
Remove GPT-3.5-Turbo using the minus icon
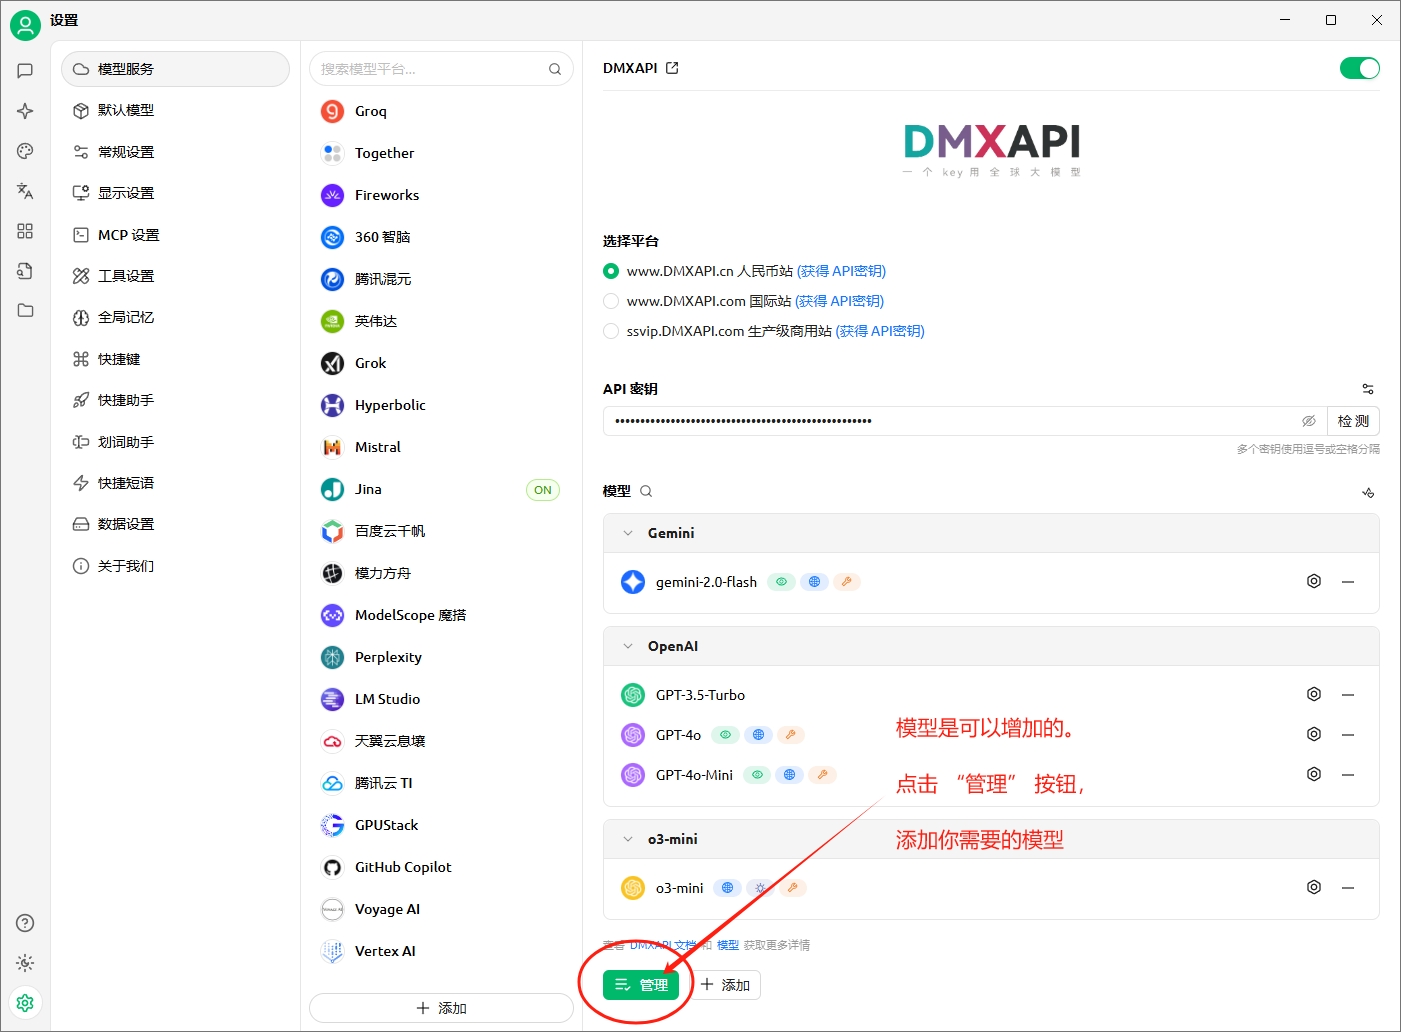(x=1347, y=694)
